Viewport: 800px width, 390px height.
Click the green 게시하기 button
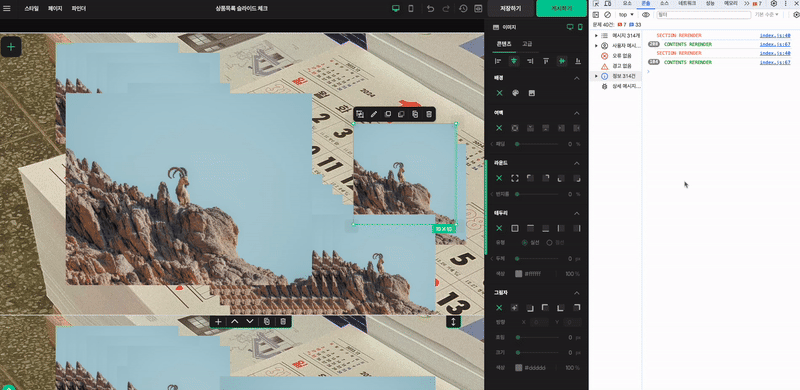point(562,9)
